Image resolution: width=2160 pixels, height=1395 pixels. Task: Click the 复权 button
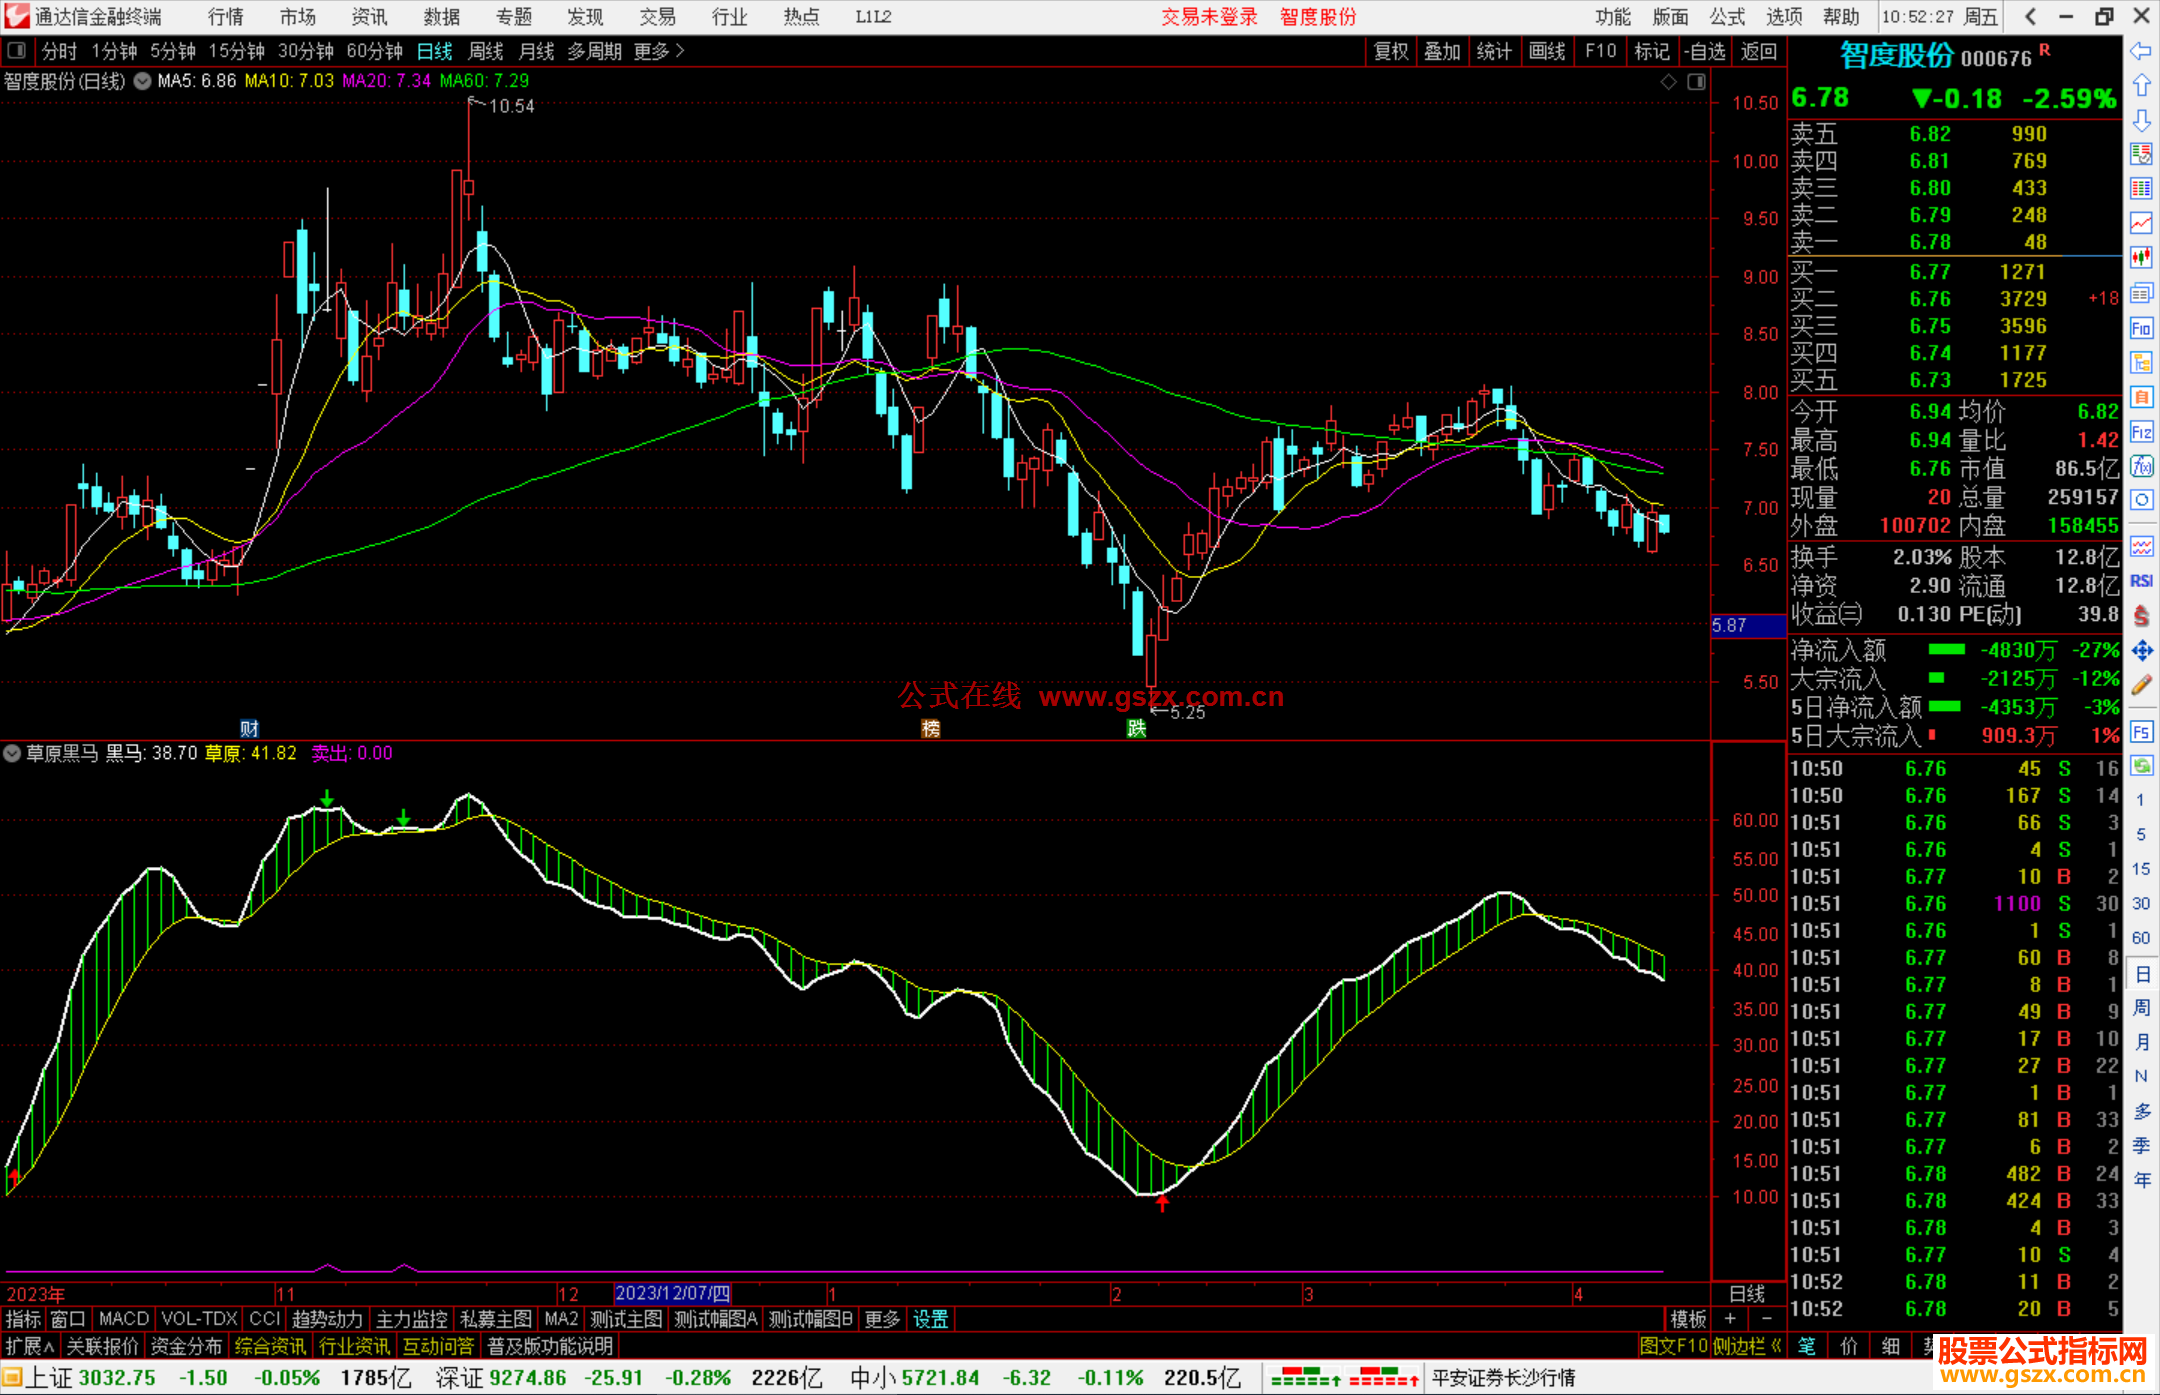pos(1391,51)
